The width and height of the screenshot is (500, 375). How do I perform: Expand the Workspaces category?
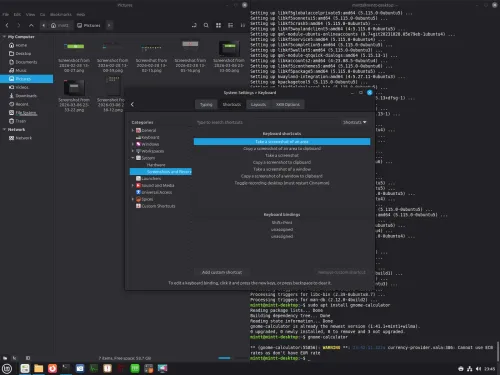[133, 151]
